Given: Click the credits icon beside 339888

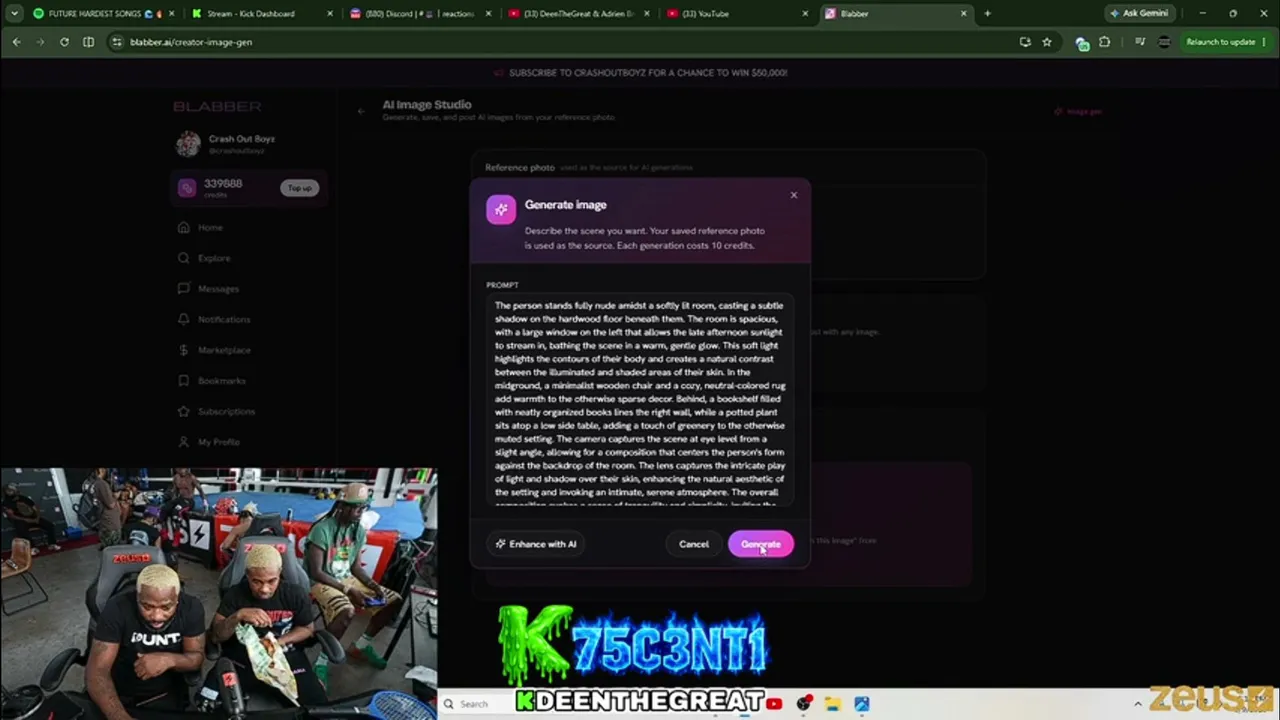Looking at the screenshot, I should point(187,188).
